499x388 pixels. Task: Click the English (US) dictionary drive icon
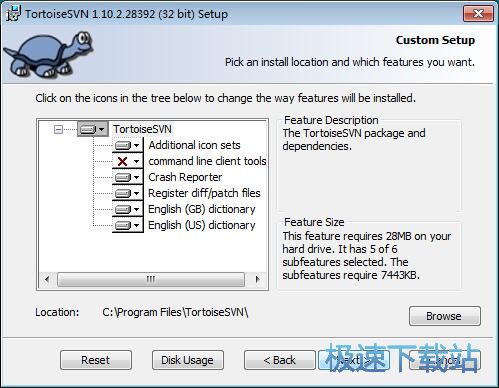click(123, 225)
